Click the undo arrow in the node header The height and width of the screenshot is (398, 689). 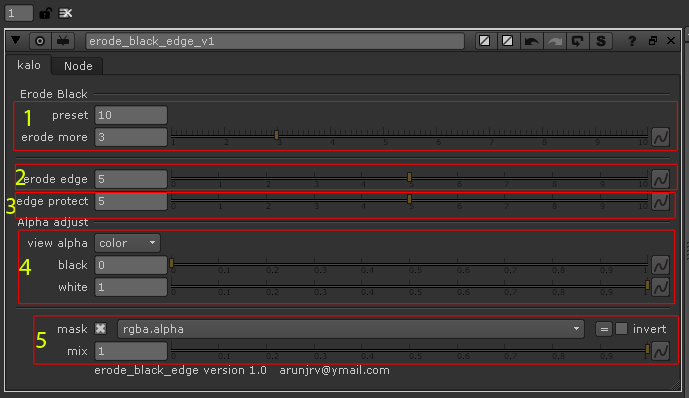tap(532, 41)
